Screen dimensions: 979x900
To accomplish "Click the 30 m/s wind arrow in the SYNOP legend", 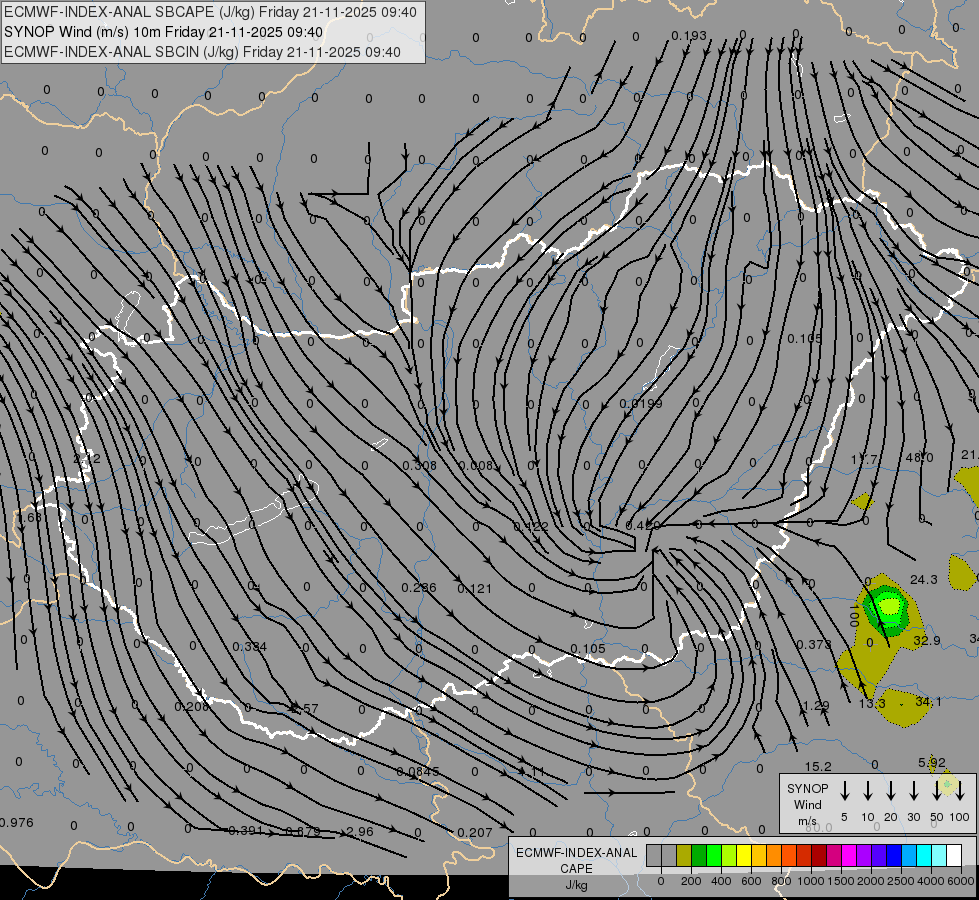I will click(x=913, y=791).
